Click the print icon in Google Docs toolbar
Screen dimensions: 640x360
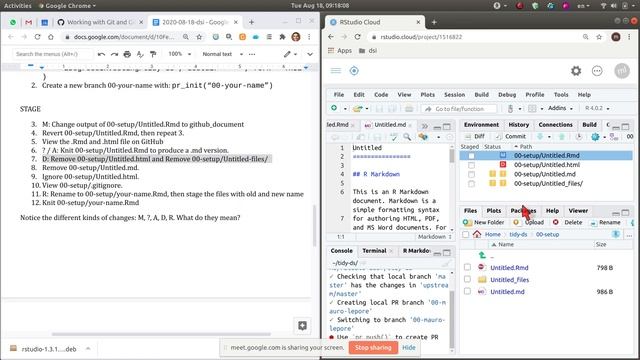(127, 54)
